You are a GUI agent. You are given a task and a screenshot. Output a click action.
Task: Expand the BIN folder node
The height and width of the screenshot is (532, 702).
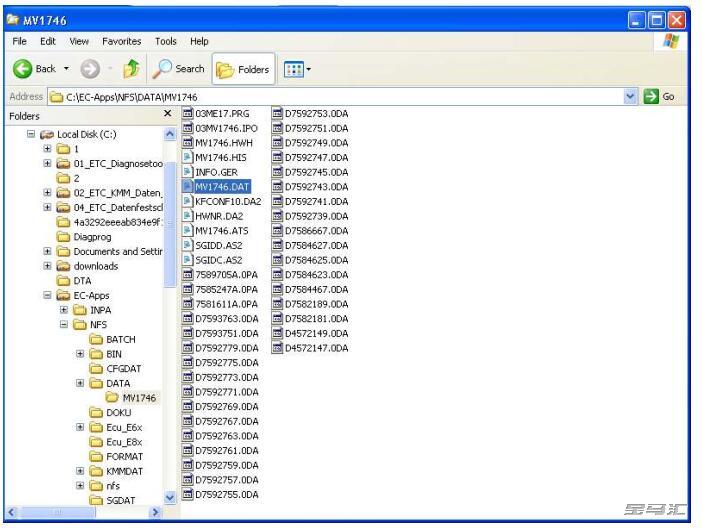tap(80, 353)
